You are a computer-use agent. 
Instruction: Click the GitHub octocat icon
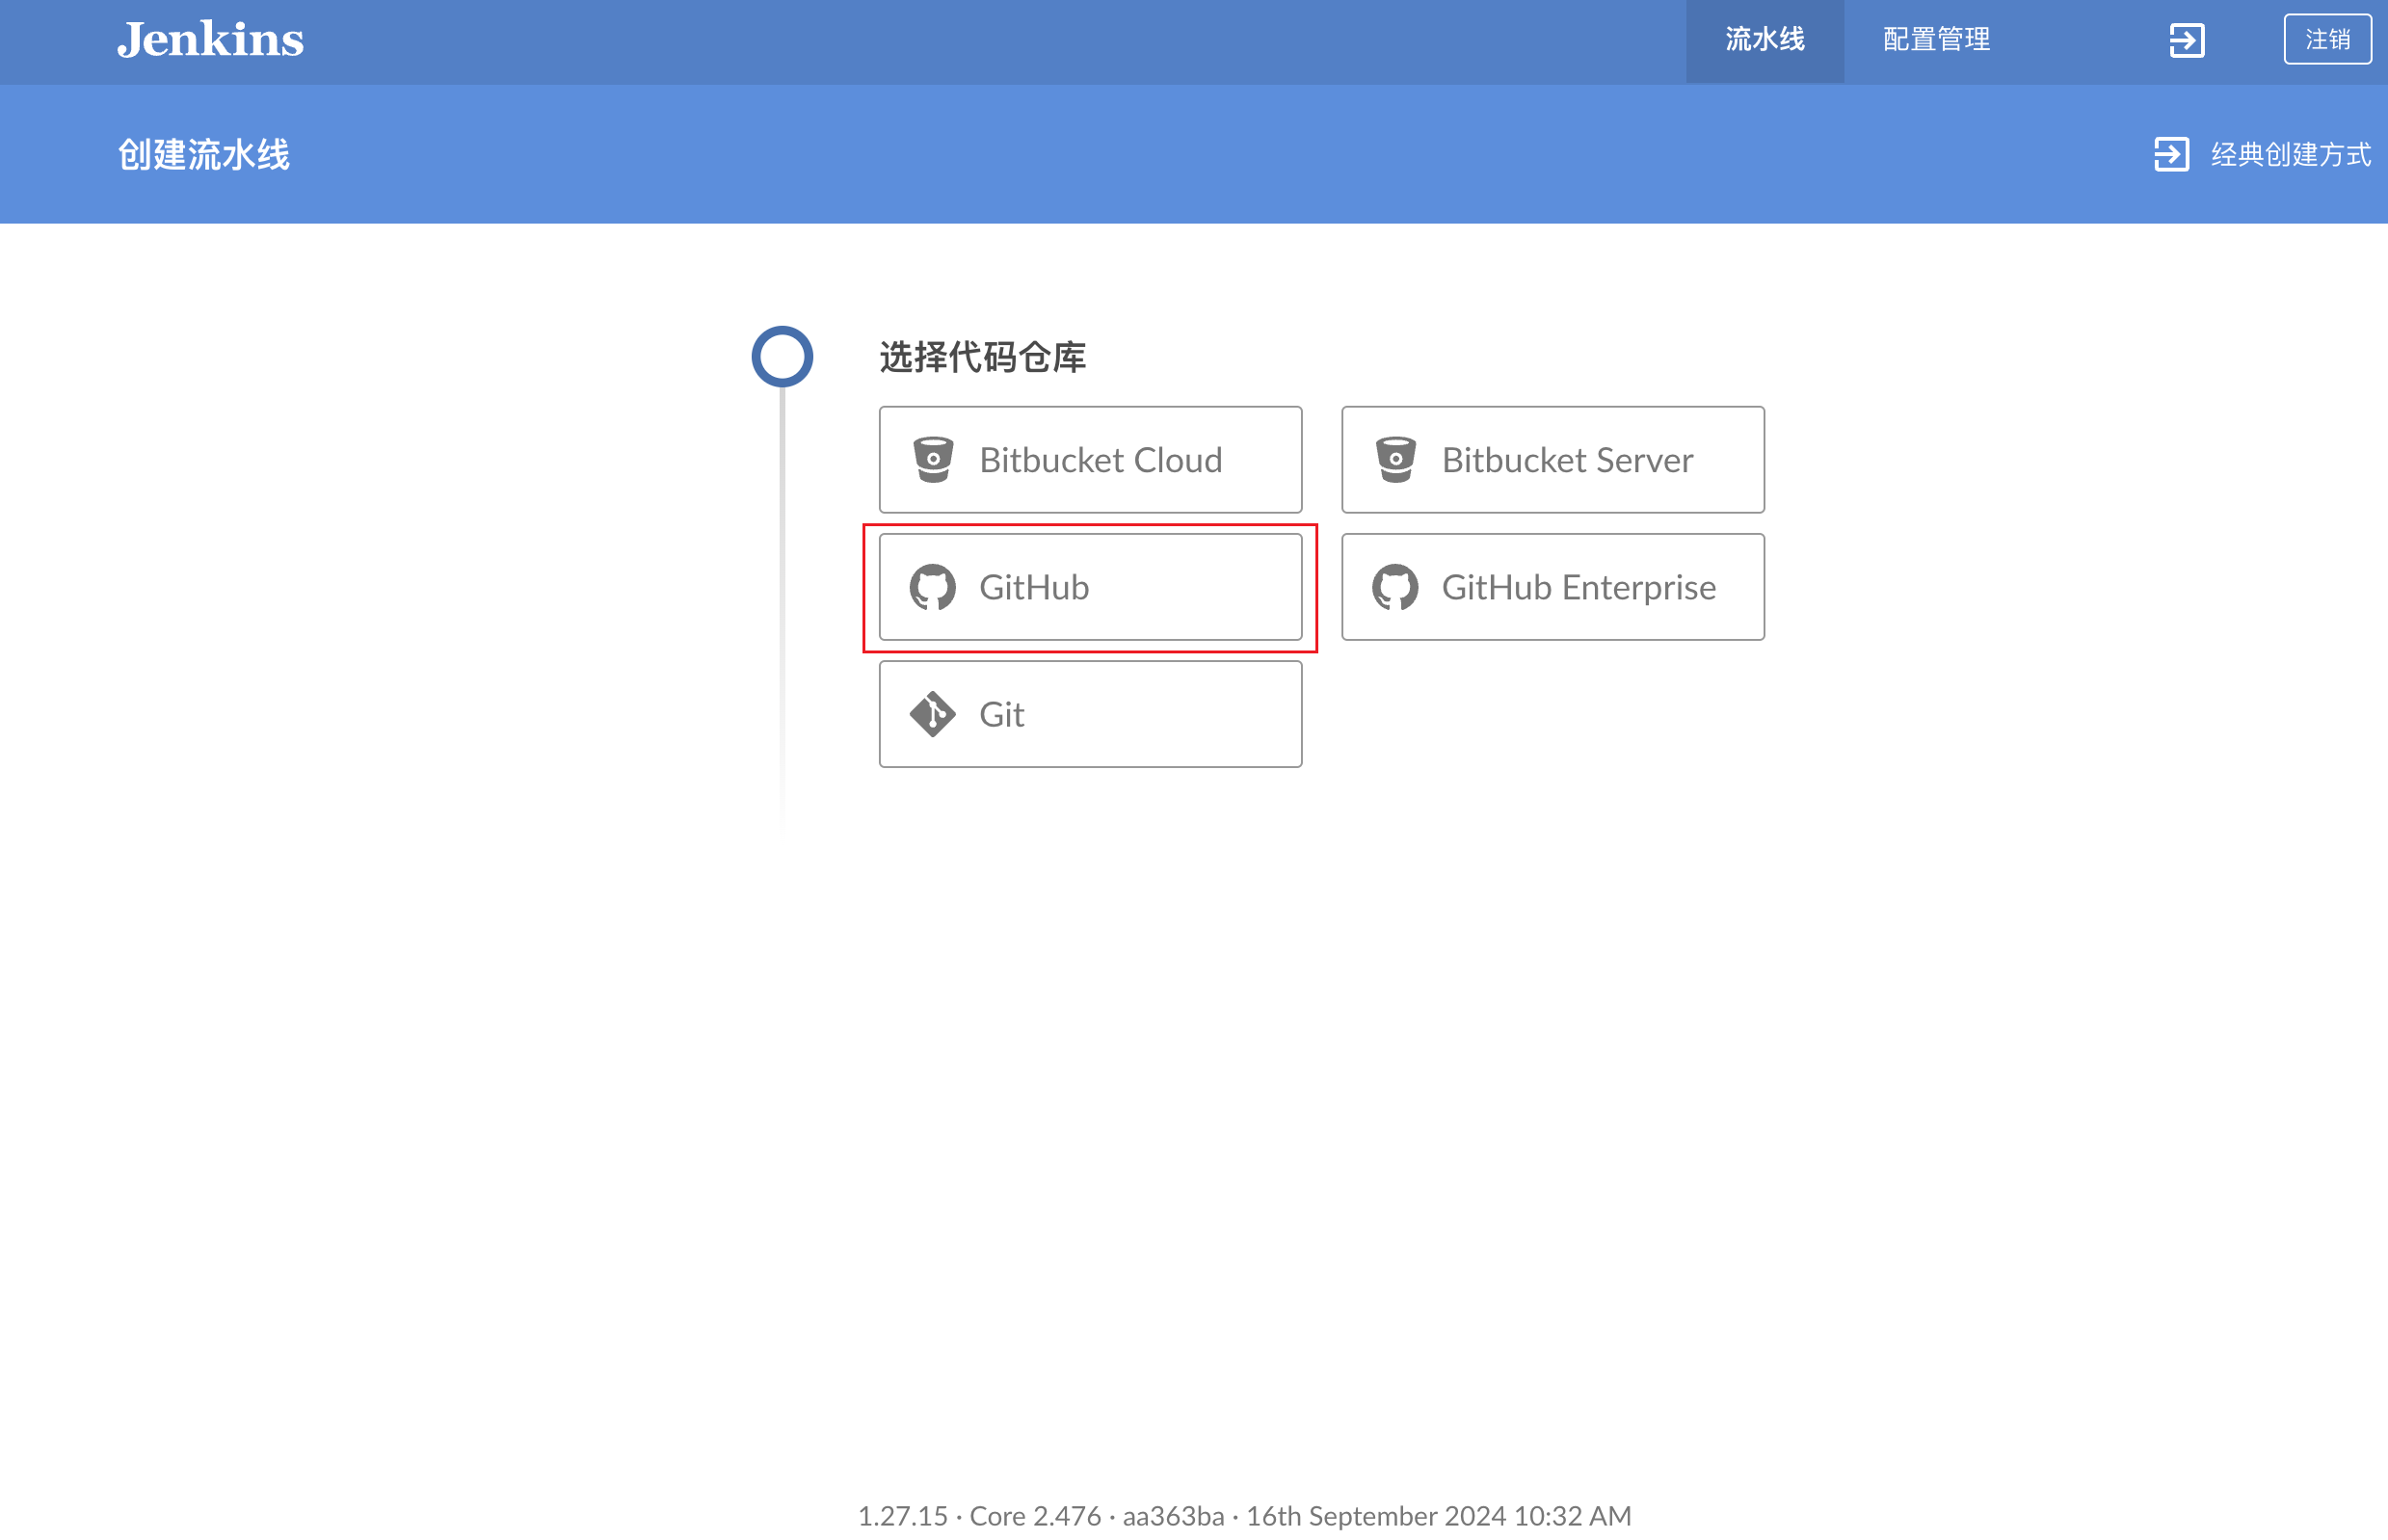tap(934, 587)
